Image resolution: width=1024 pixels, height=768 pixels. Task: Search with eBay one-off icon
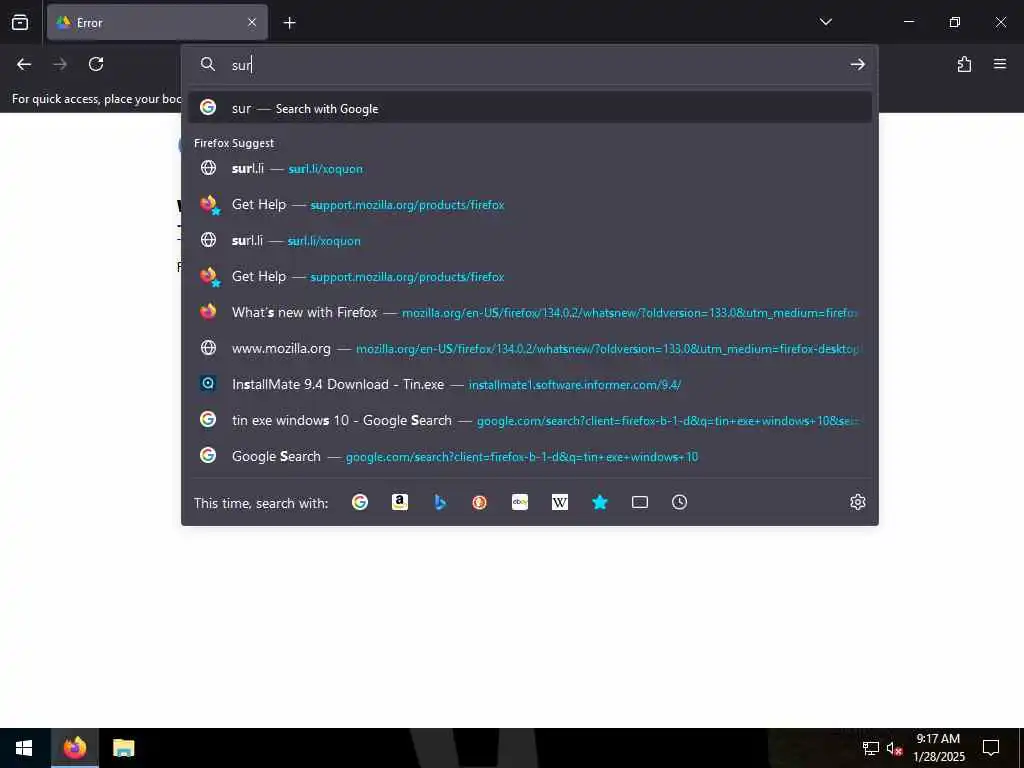click(x=520, y=502)
